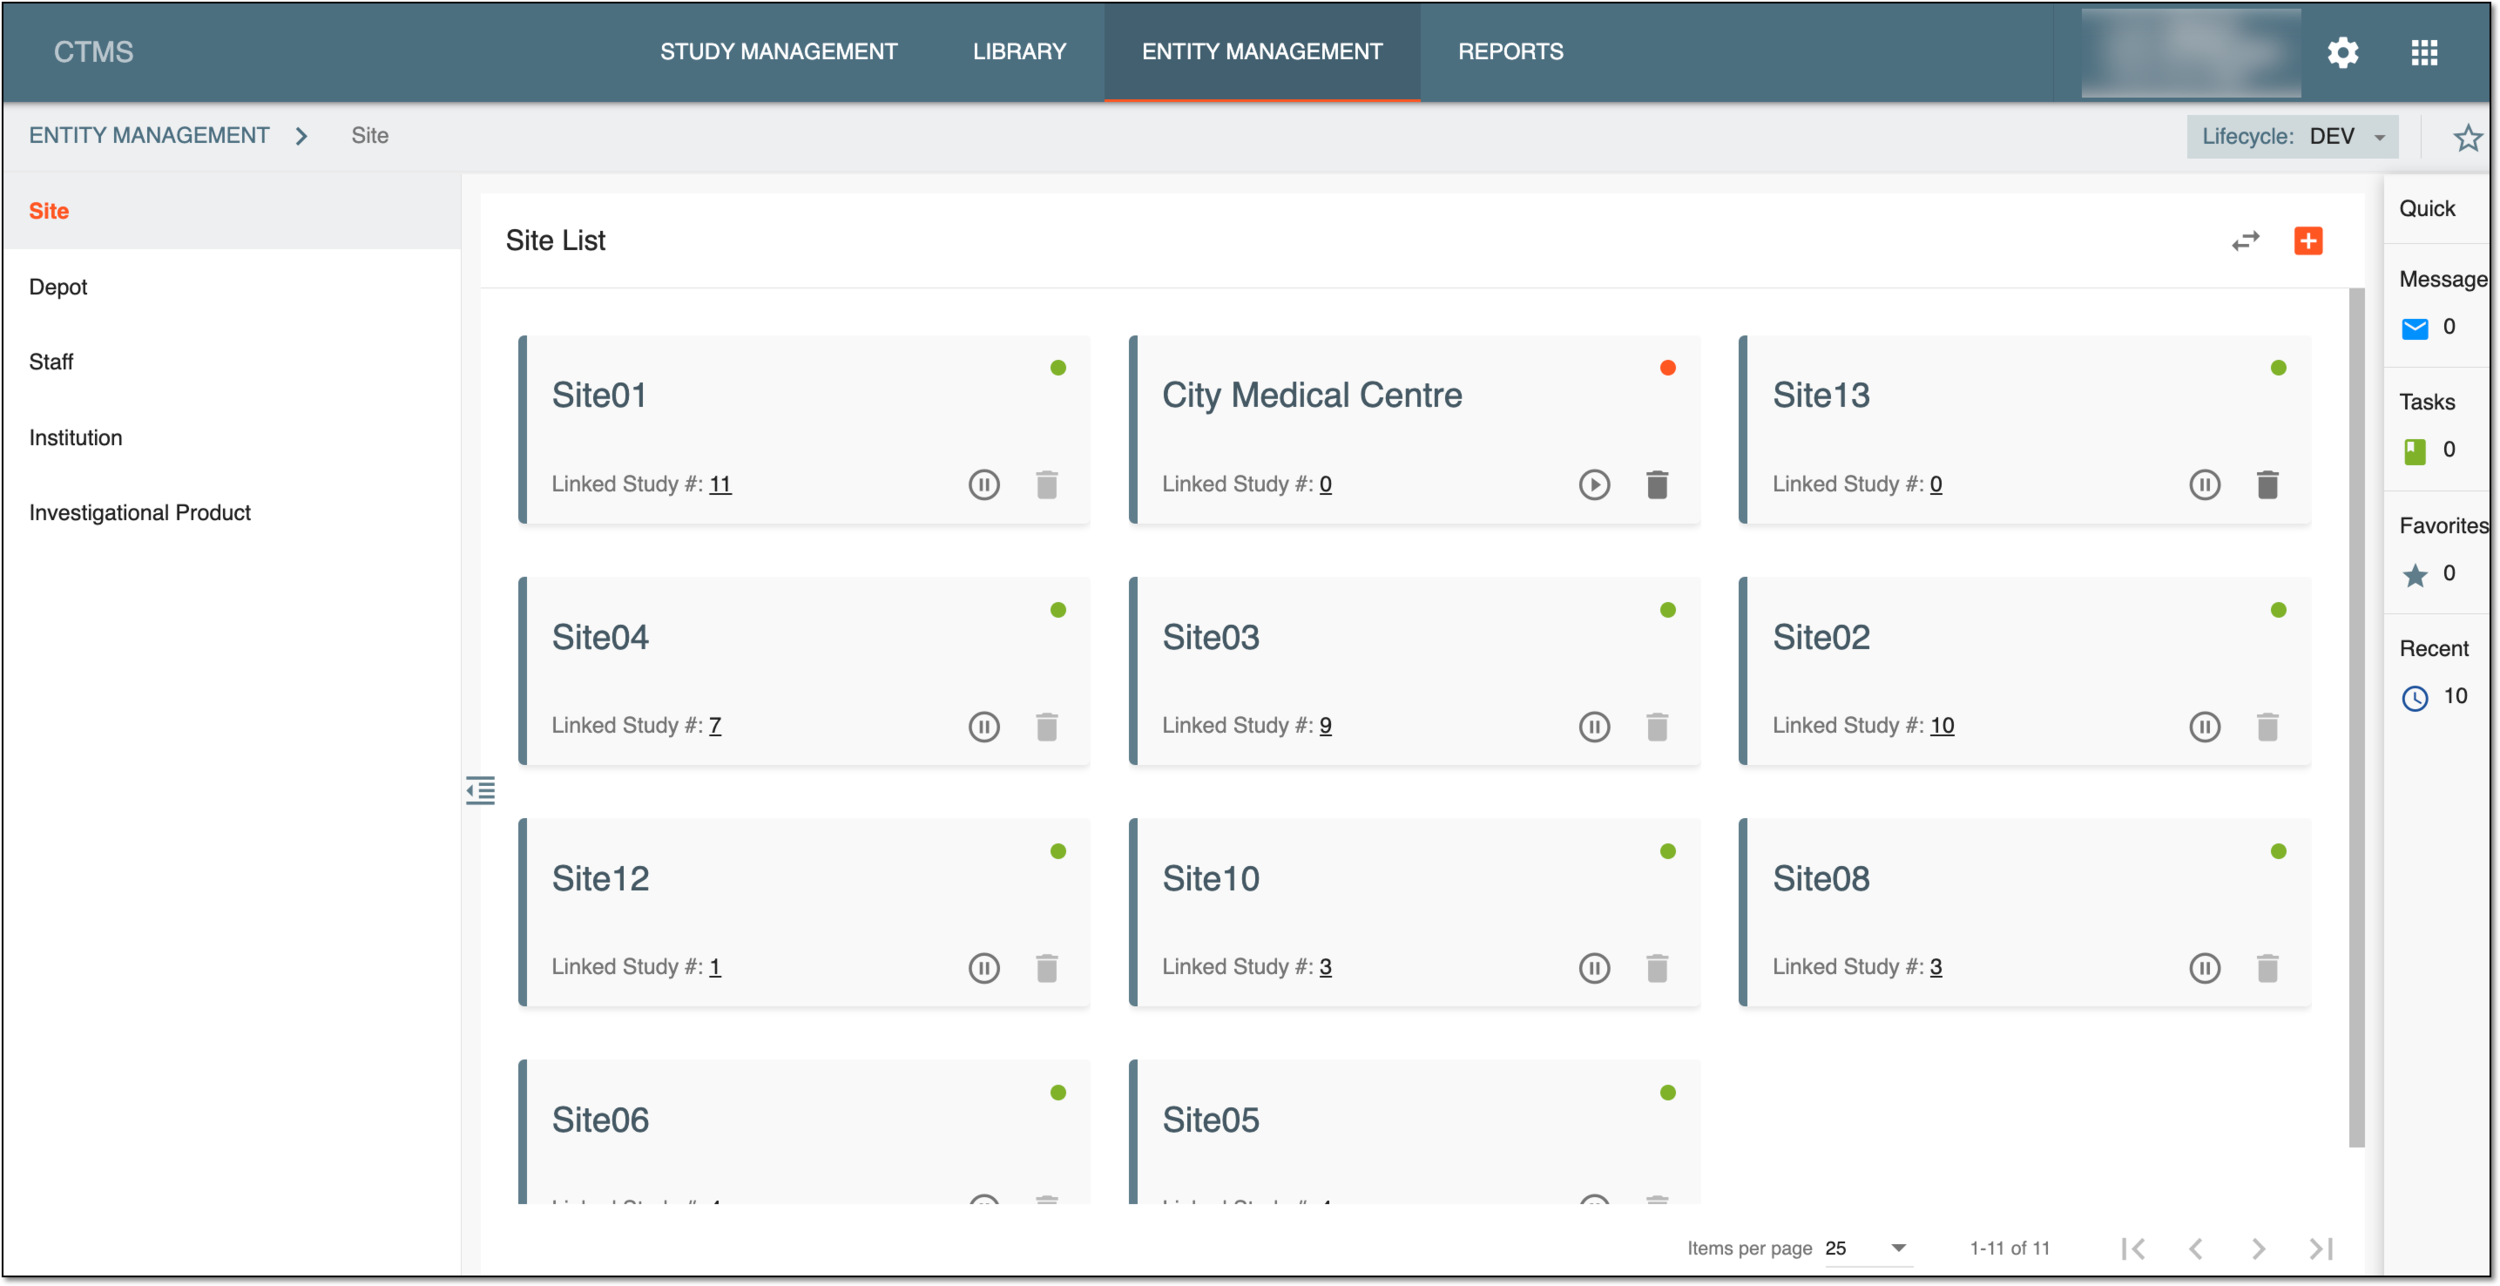Click the trash icon on Site04 card
The image size is (2500, 1286).
pyautogui.click(x=1047, y=726)
